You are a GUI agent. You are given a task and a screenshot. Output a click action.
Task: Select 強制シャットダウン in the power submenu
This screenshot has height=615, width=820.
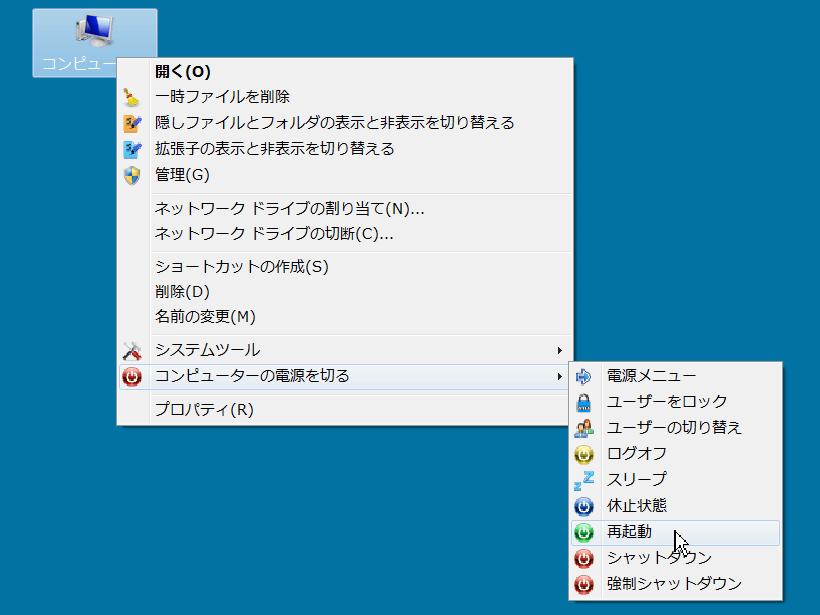[x=674, y=584]
